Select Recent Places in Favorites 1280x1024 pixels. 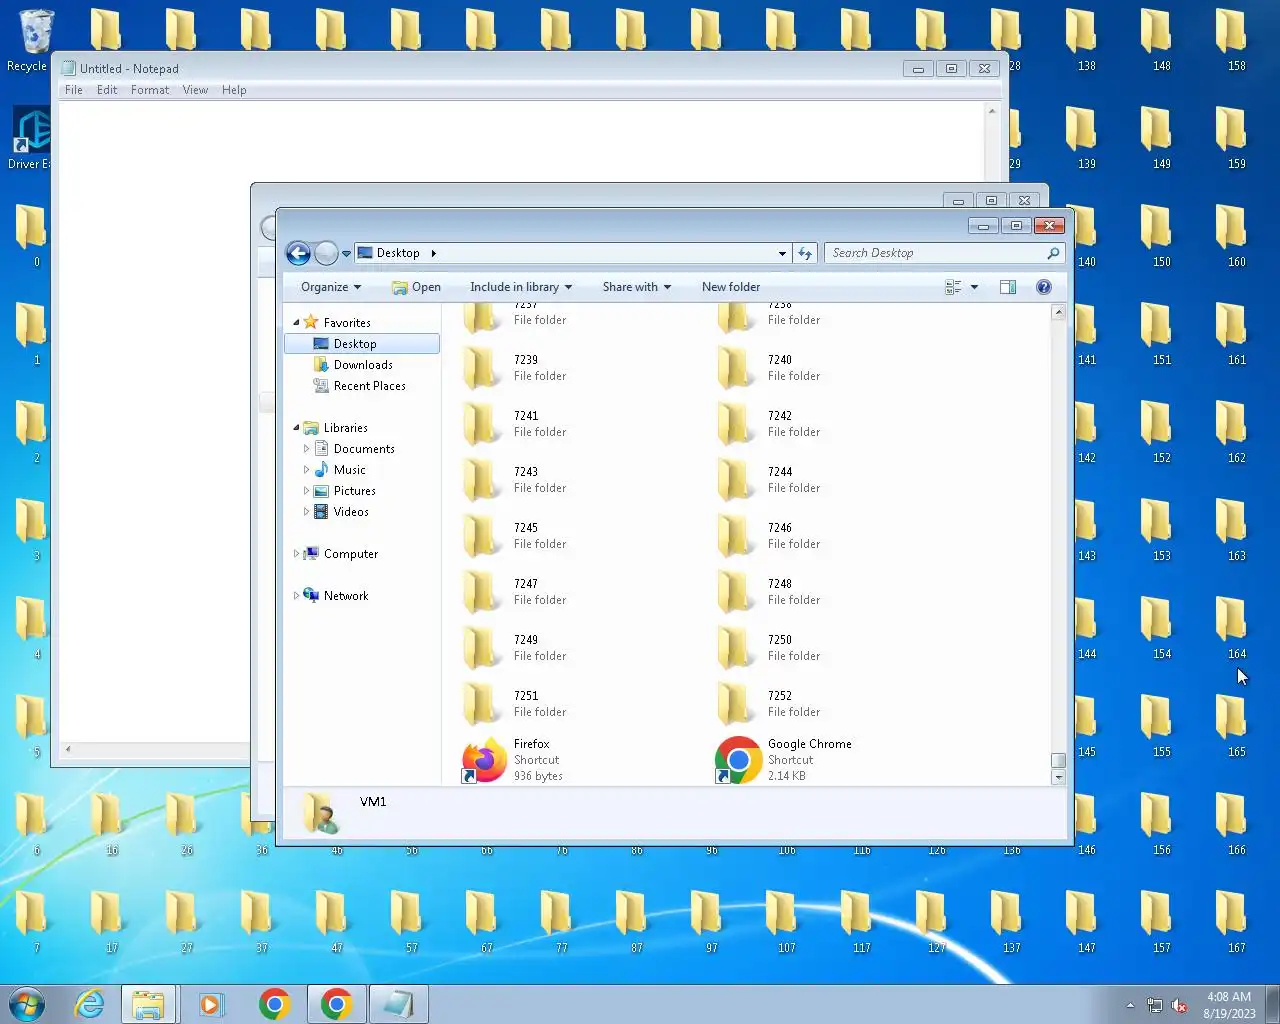[x=369, y=385]
